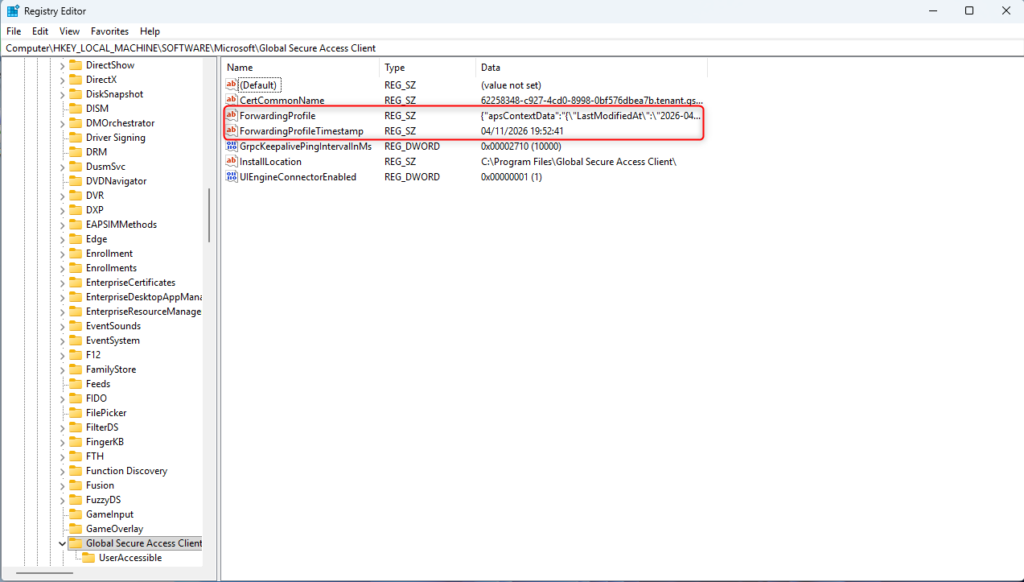
Task: Select the FuzzyDS key label
Action: tap(103, 500)
